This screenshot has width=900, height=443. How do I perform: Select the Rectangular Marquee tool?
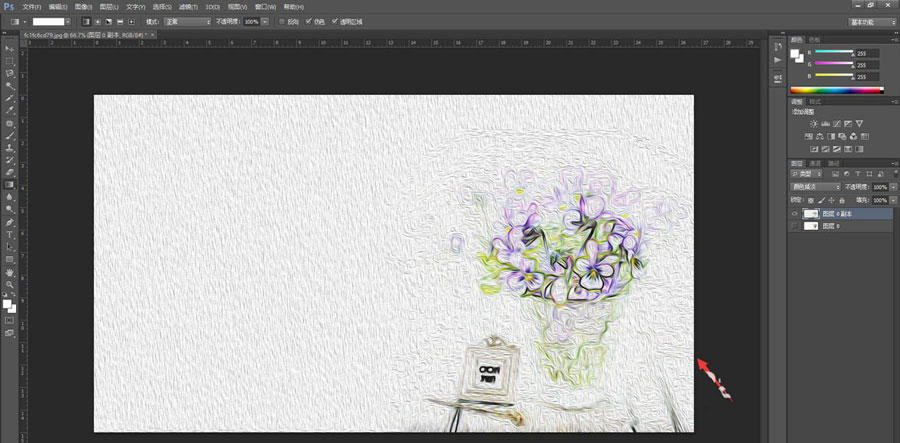point(10,61)
